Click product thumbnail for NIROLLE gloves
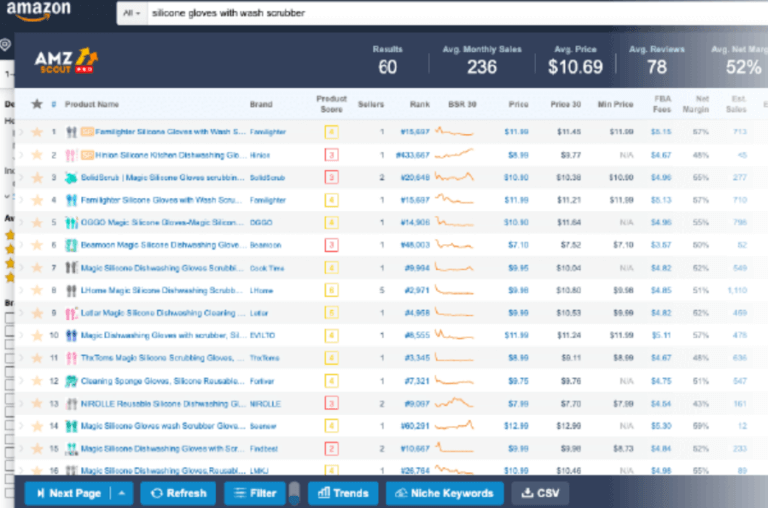The width and height of the screenshot is (768, 508). click(71, 403)
